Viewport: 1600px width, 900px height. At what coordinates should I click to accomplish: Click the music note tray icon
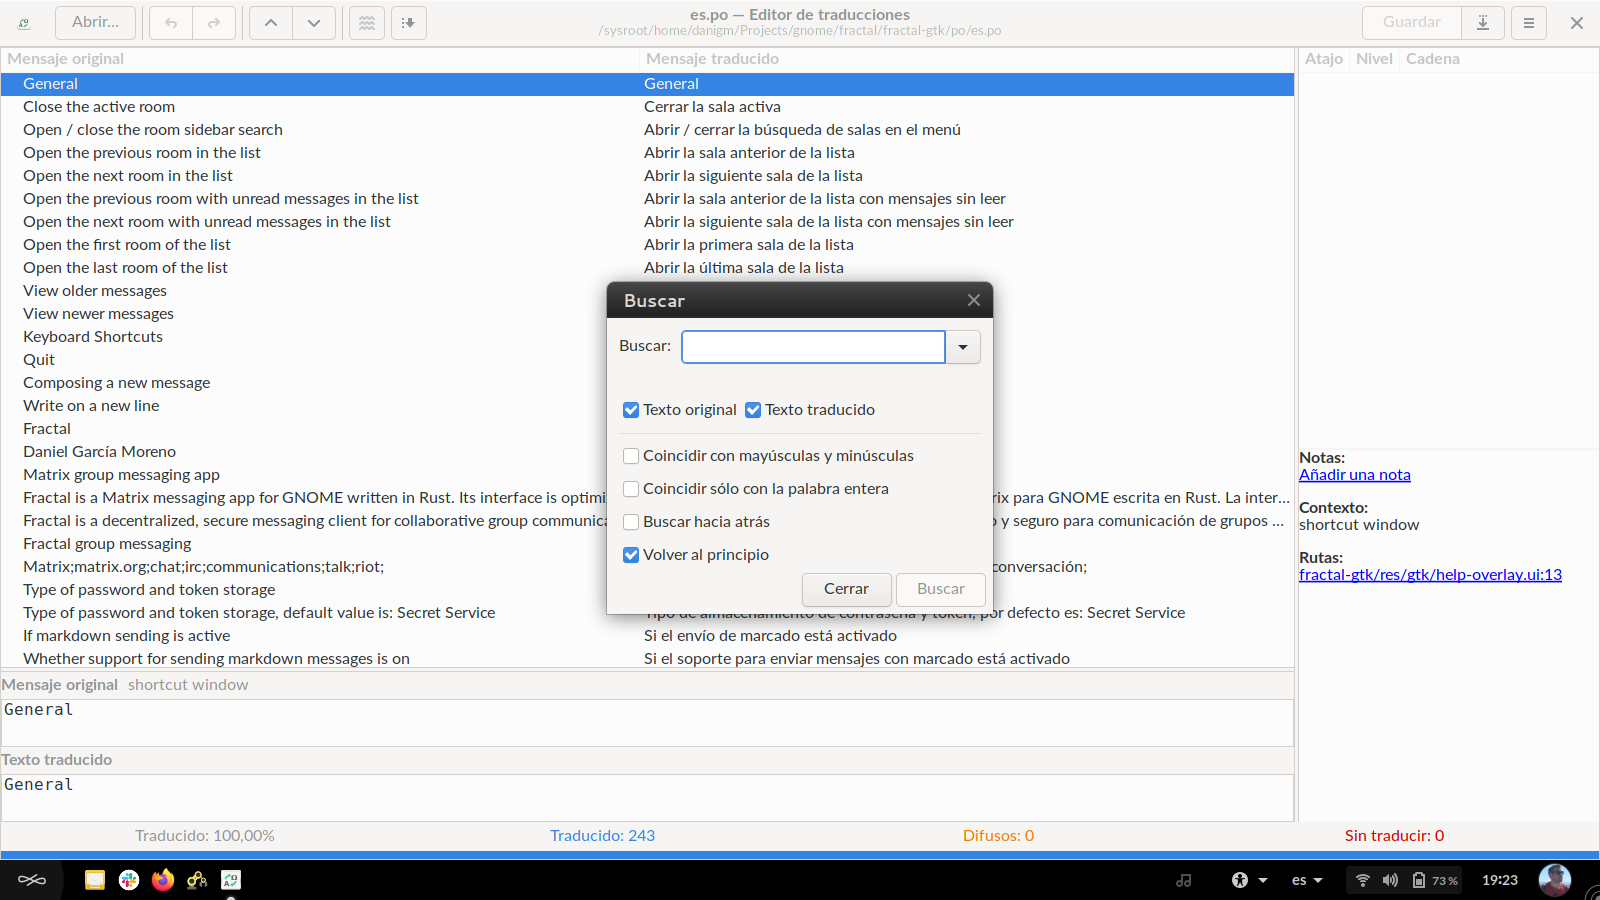(x=1184, y=880)
